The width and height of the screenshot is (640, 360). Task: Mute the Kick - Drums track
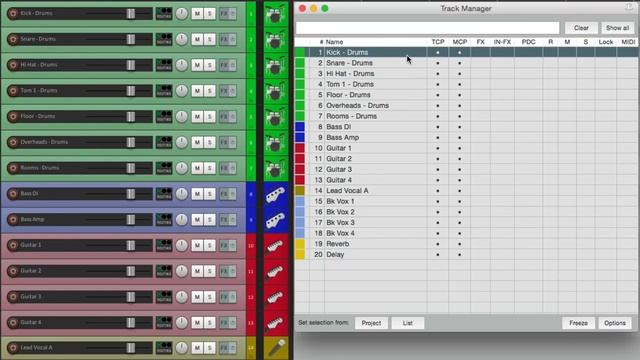197,13
